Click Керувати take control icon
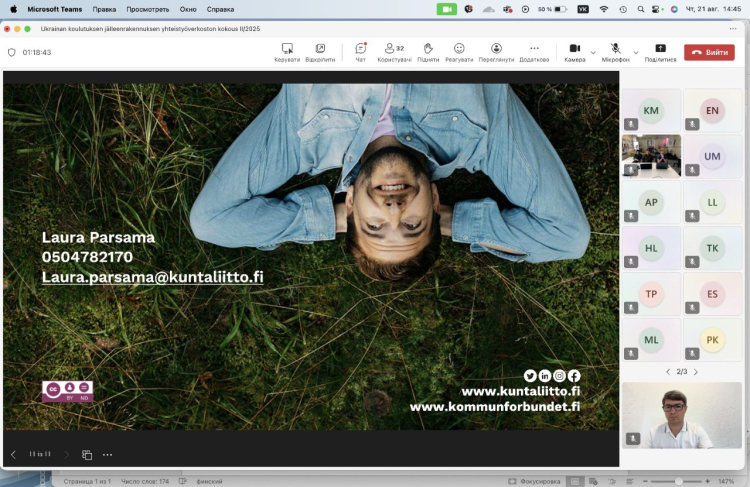This screenshot has height=487, width=750. (287, 49)
